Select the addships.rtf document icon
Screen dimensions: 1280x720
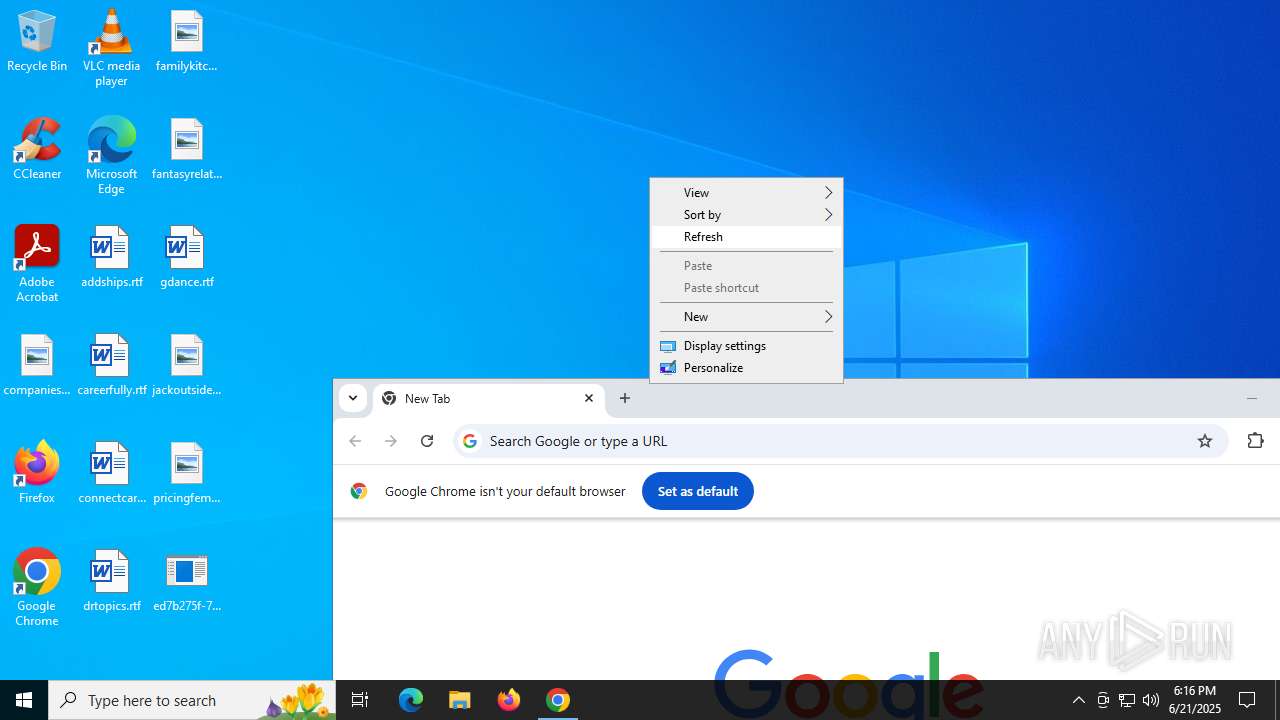pyautogui.click(x=111, y=258)
